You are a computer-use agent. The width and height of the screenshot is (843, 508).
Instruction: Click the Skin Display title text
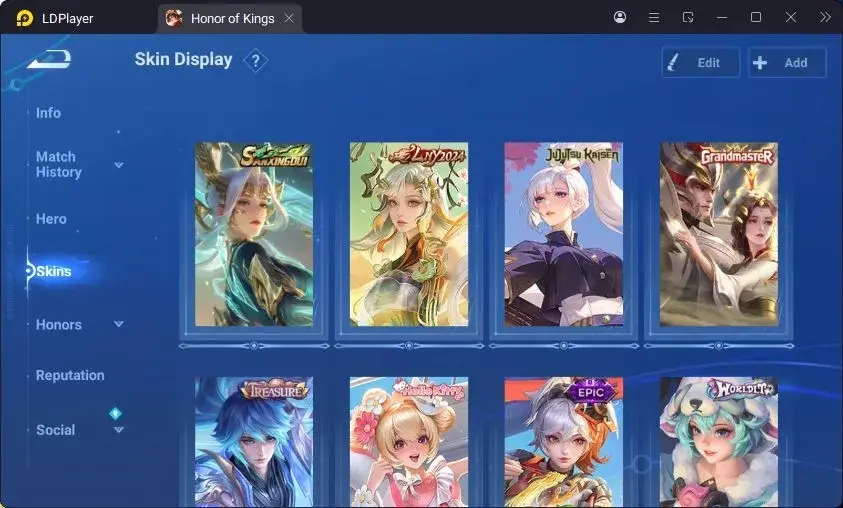click(x=183, y=60)
